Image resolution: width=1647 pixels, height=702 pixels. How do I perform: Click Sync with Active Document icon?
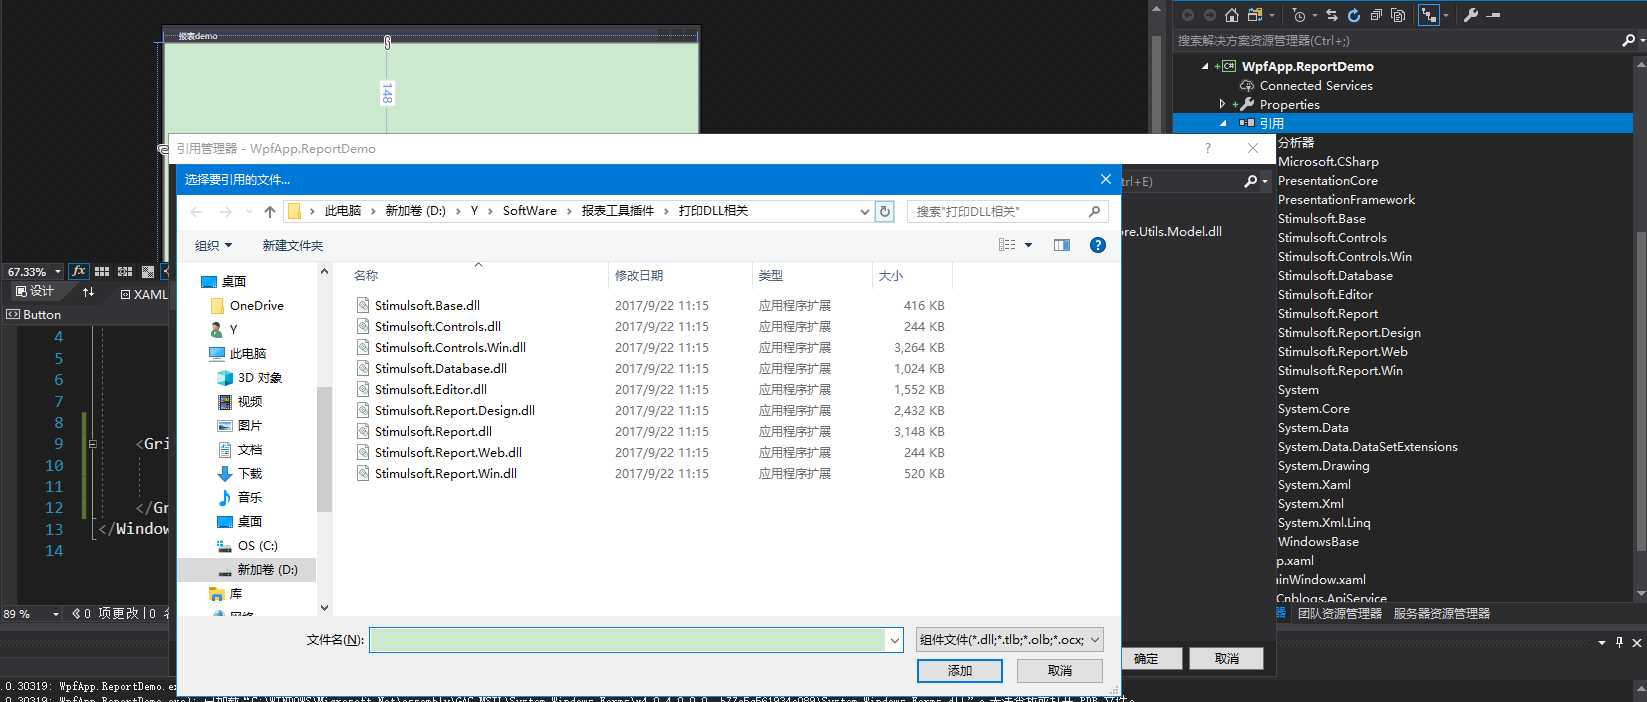pos(1332,15)
